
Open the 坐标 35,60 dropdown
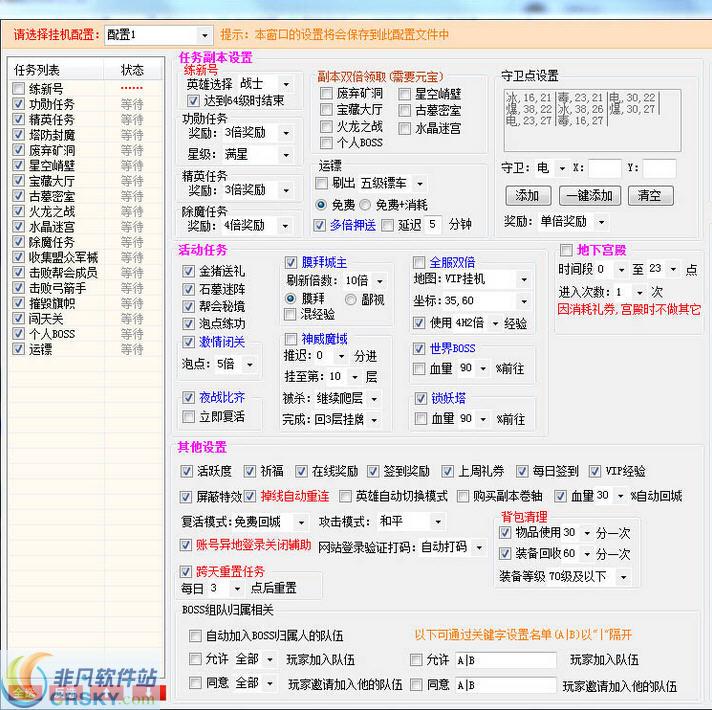[x=487, y=301]
